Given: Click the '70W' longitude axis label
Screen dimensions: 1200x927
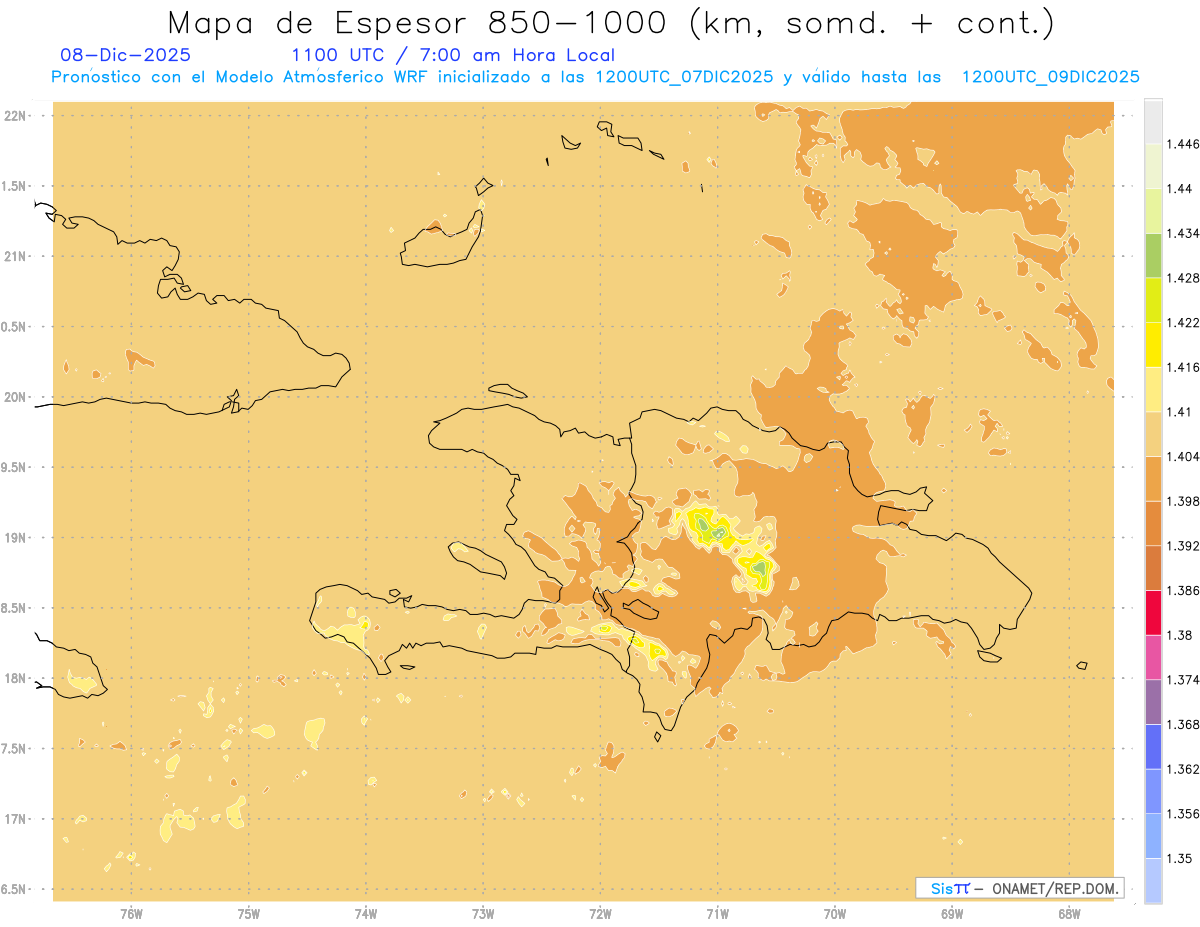Looking at the screenshot, I should [835, 914].
